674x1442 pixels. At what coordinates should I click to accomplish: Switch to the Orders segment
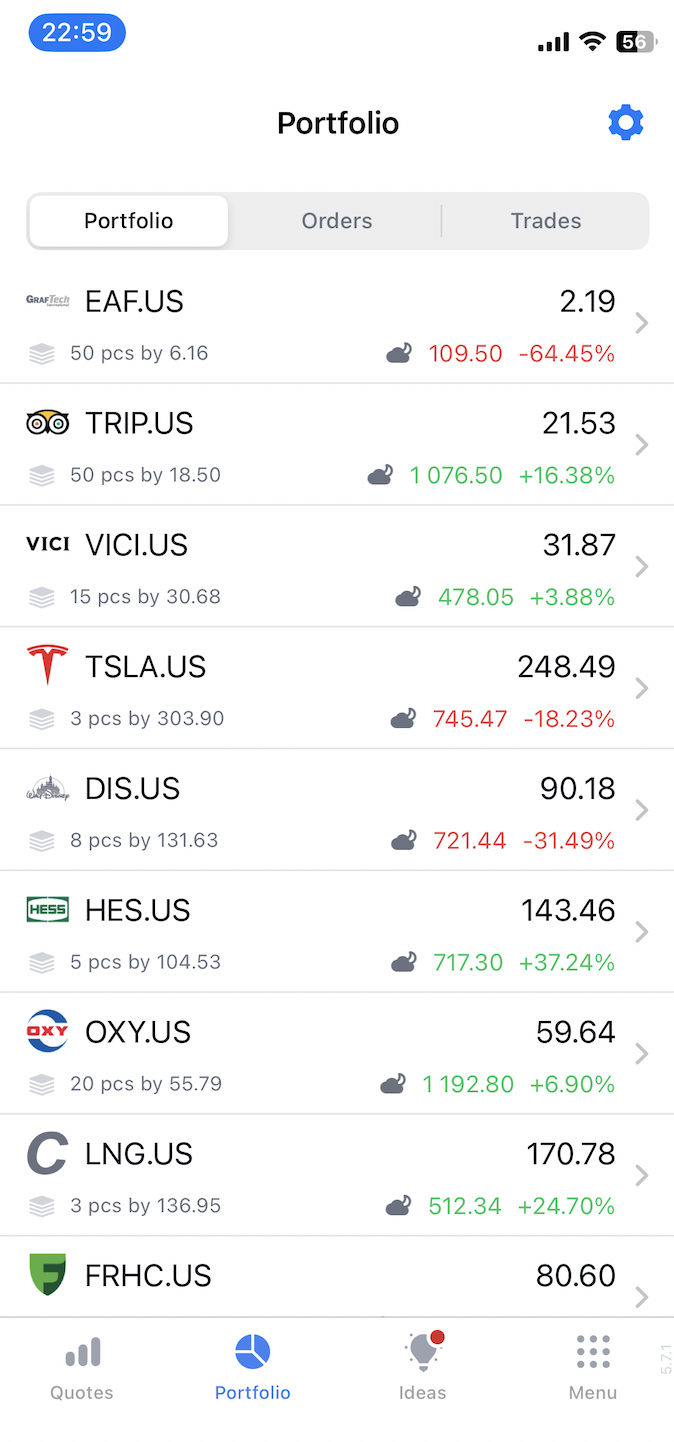click(x=337, y=221)
